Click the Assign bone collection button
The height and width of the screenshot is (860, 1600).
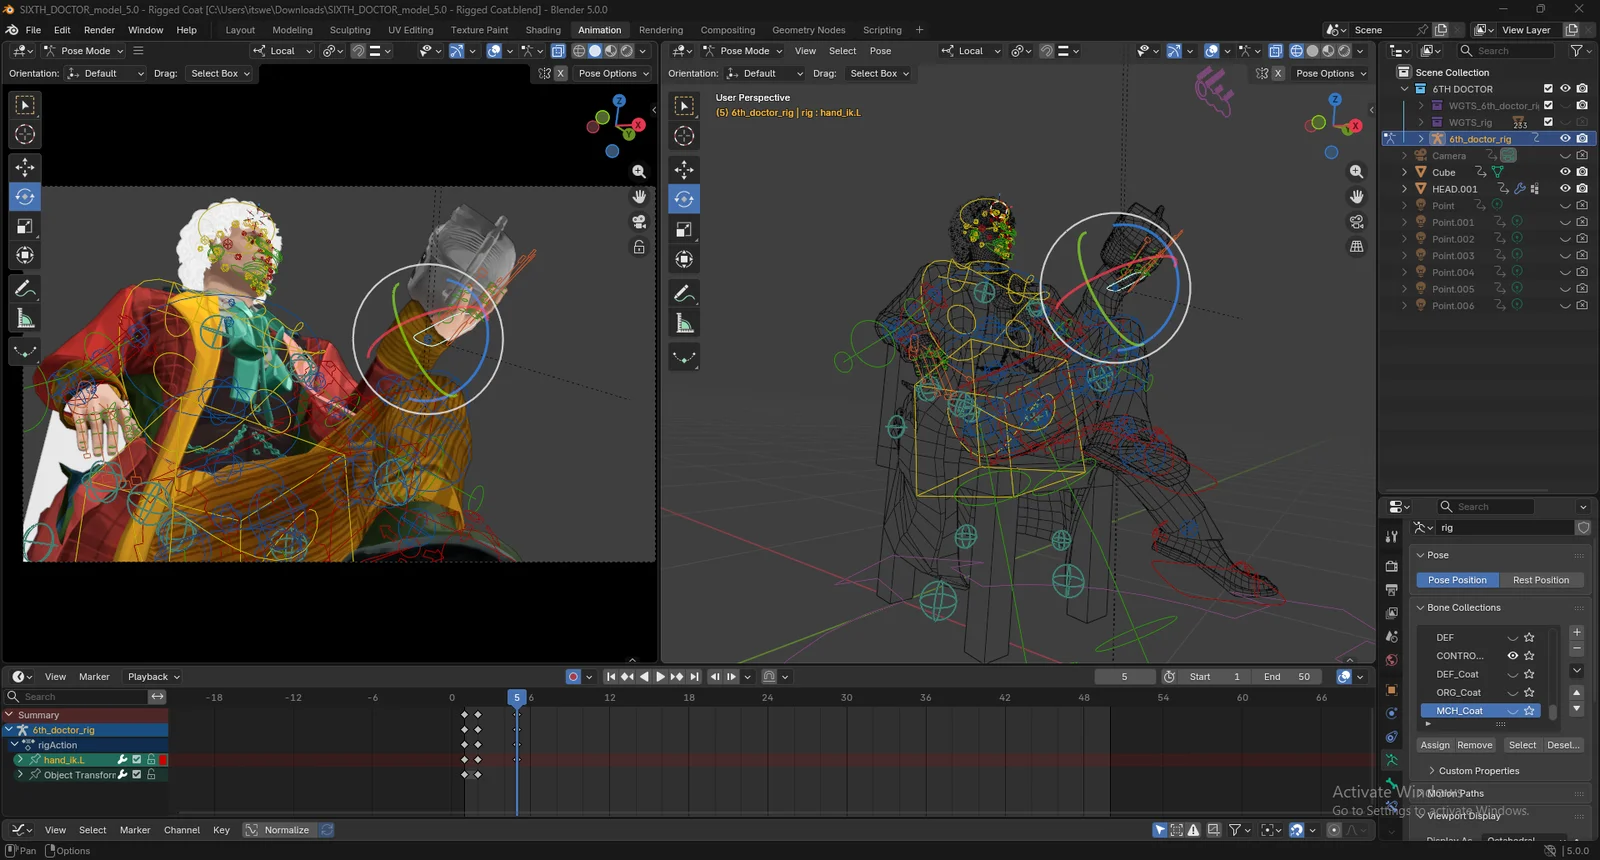(x=1434, y=745)
